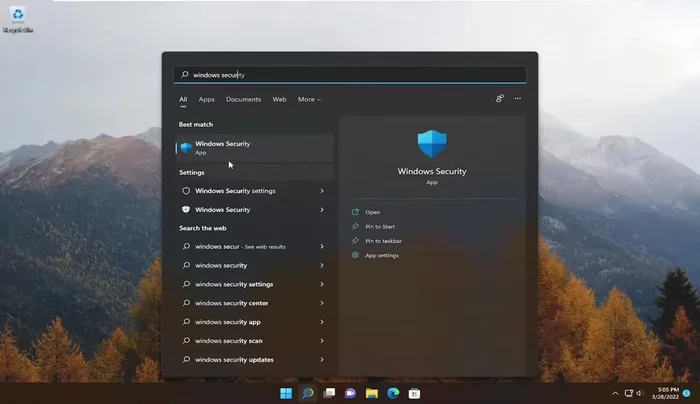Select the All search tab

coord(183,99)
